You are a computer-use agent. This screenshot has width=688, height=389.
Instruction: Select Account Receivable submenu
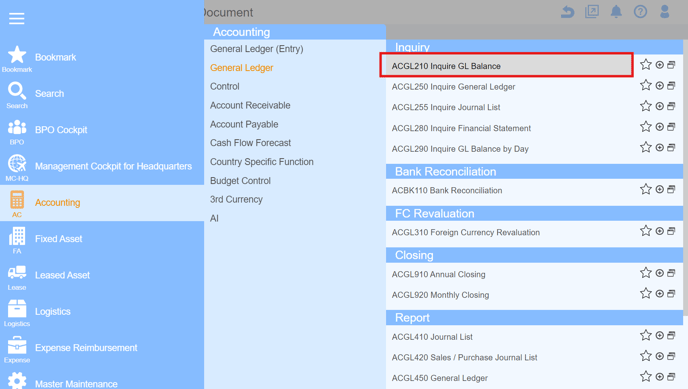click(x=250, y=105)
